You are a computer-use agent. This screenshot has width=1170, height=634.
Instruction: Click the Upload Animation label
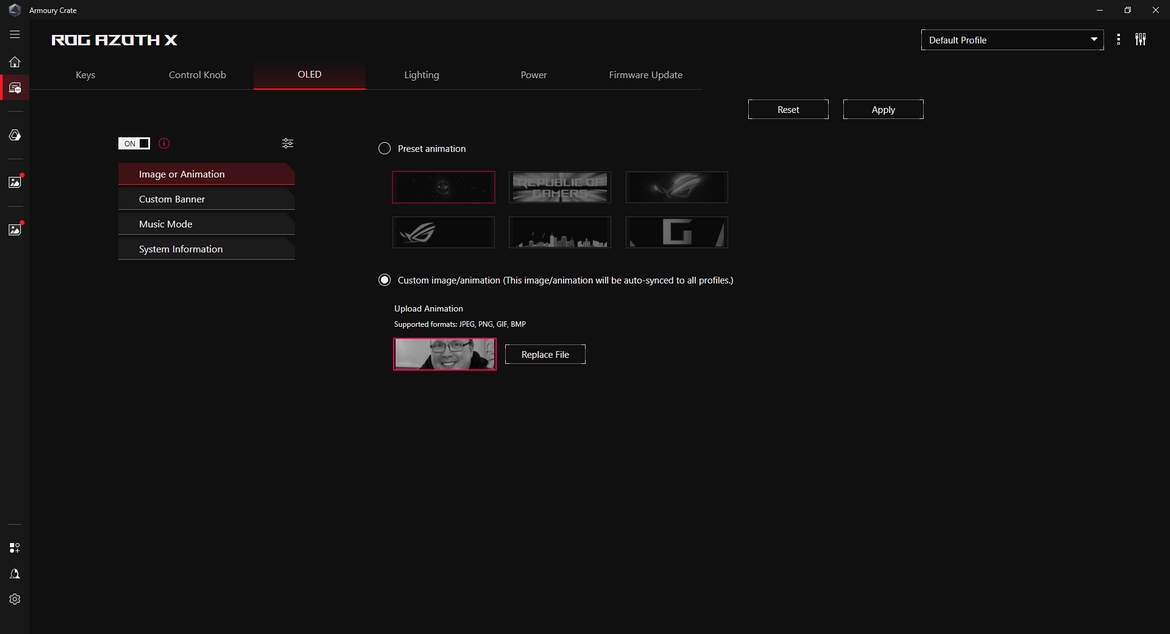(x=428, y=308)
